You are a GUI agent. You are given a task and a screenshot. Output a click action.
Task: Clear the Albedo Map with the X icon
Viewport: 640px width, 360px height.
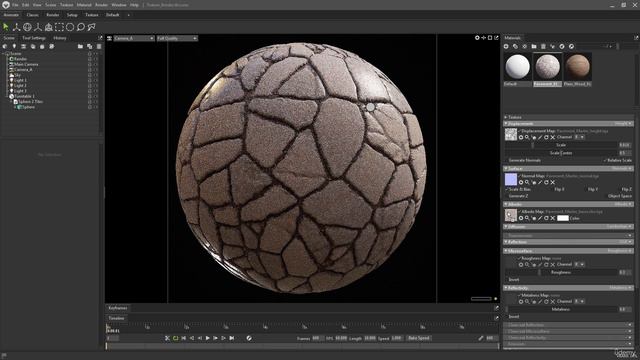[553, 218]
